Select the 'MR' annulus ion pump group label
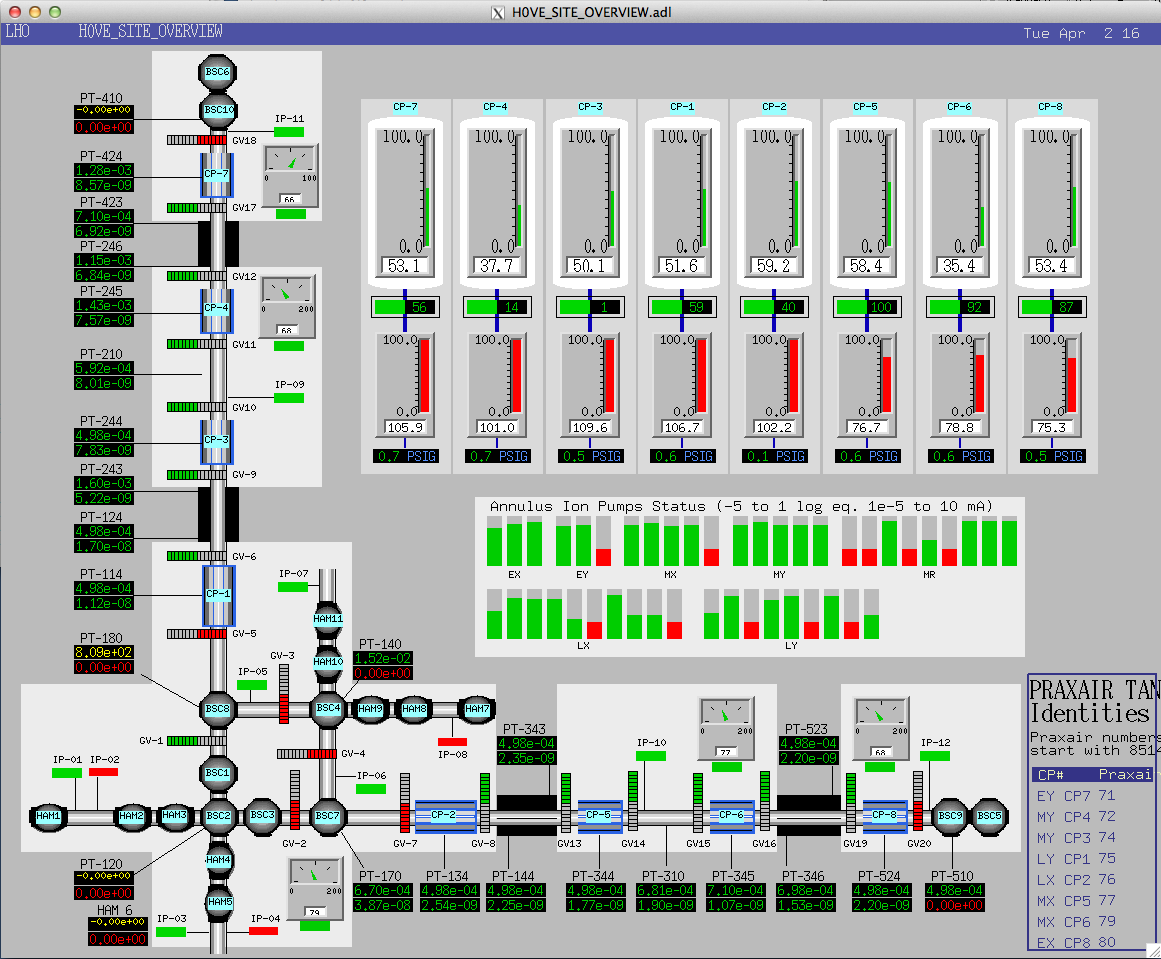 [x=929, y=575]
